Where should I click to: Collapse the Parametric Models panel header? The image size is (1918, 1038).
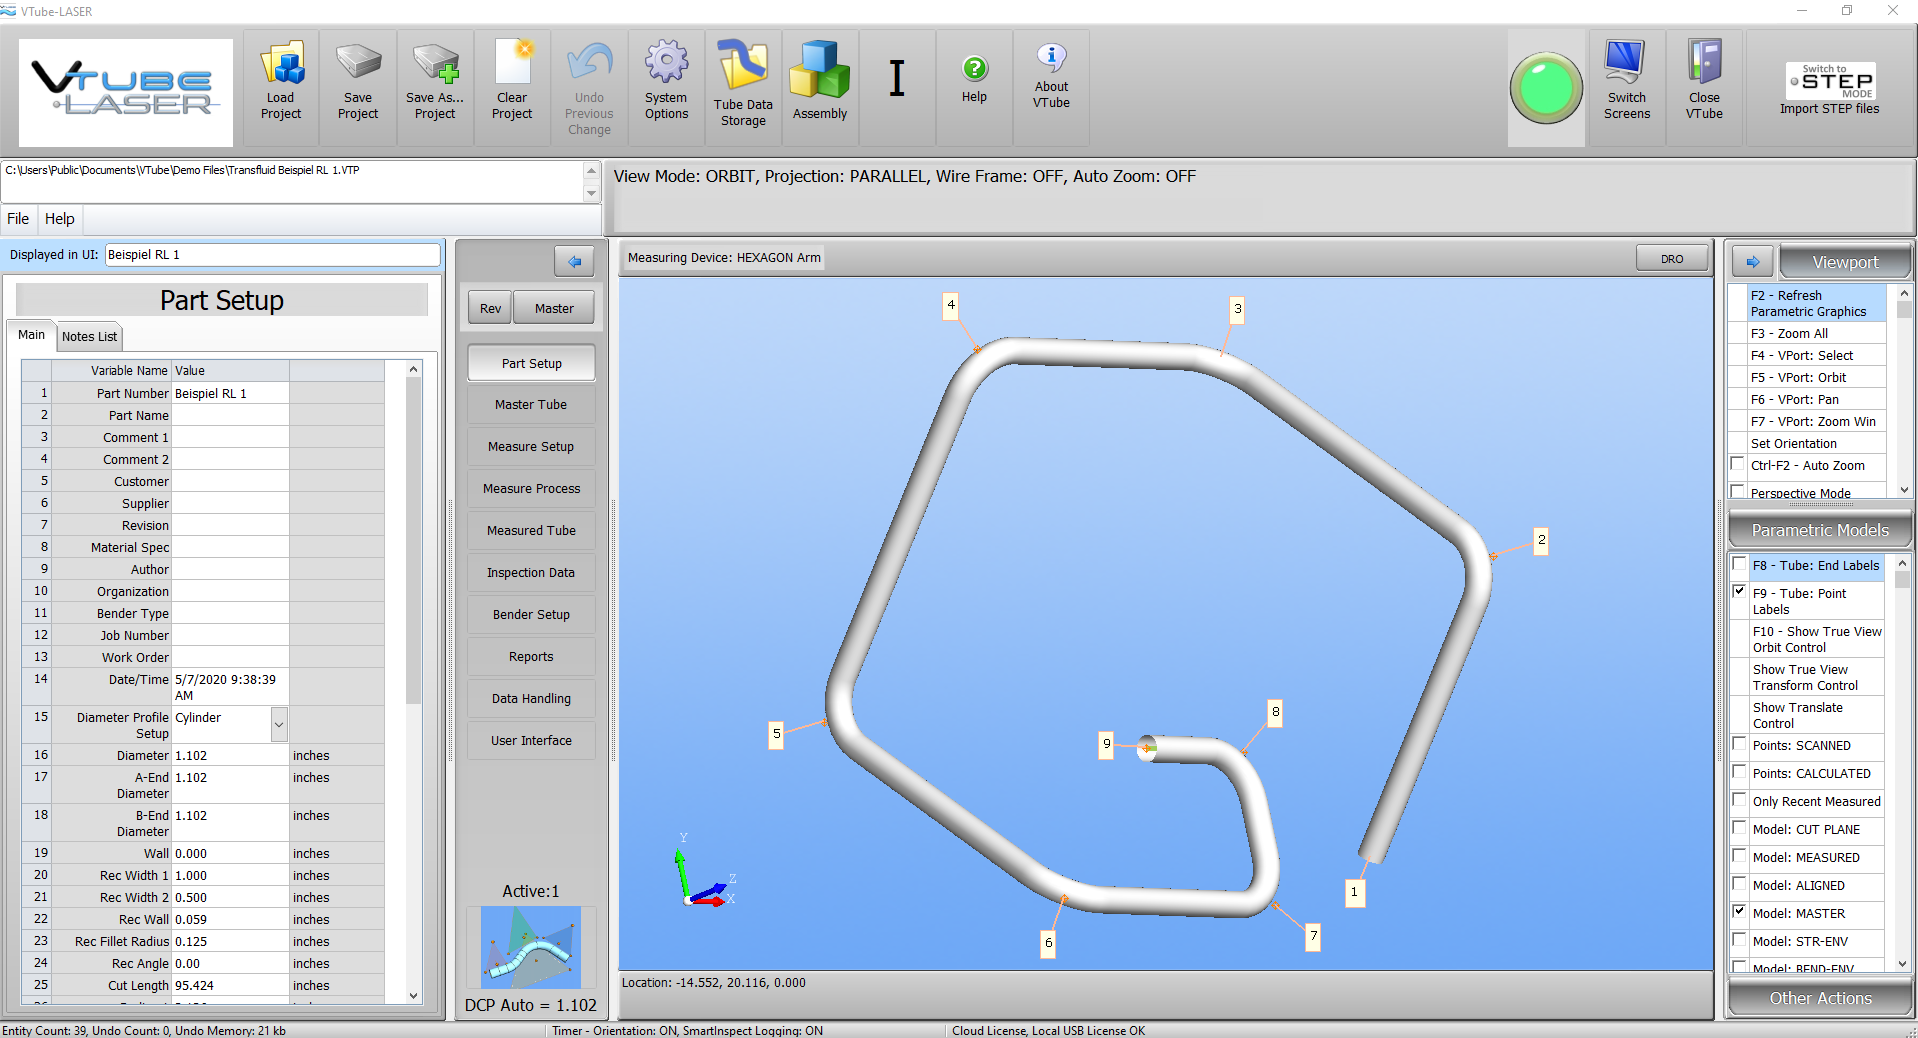1819,530
